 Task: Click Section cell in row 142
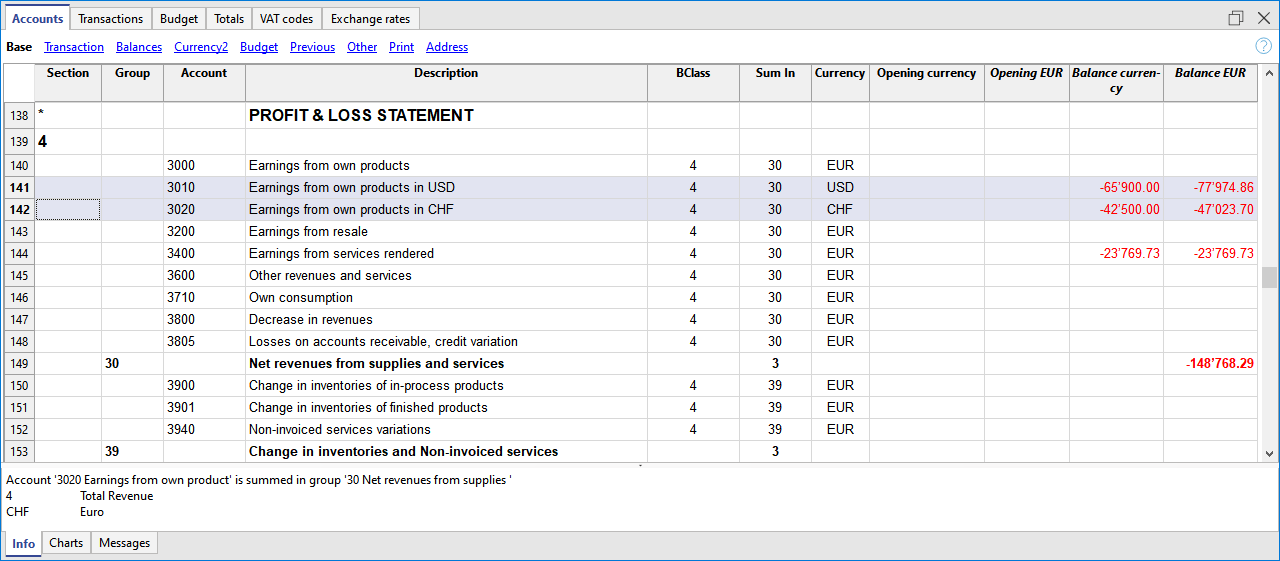[68, 210]
